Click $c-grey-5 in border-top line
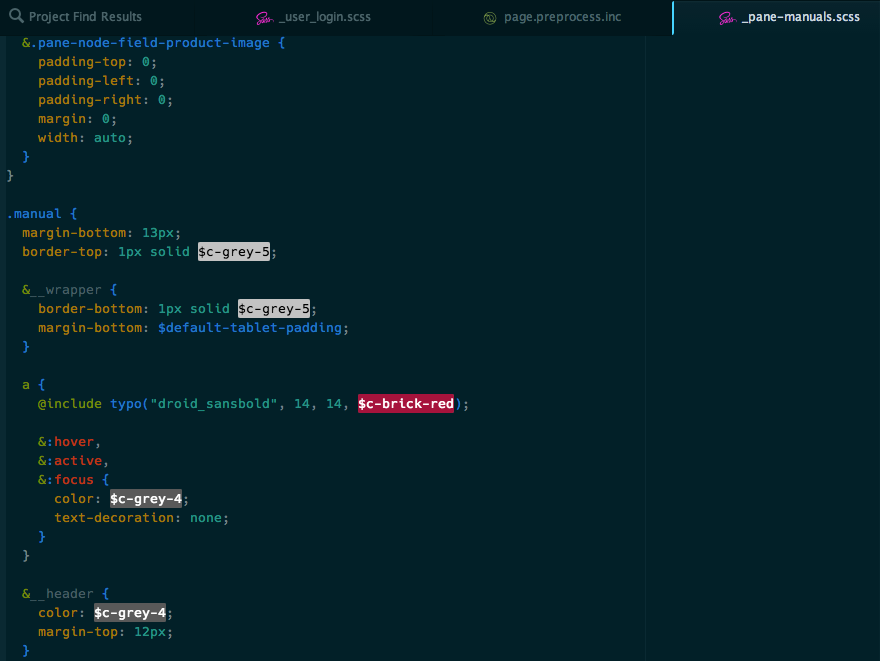Screen dimensions: 880x661 tap(234, 251)
